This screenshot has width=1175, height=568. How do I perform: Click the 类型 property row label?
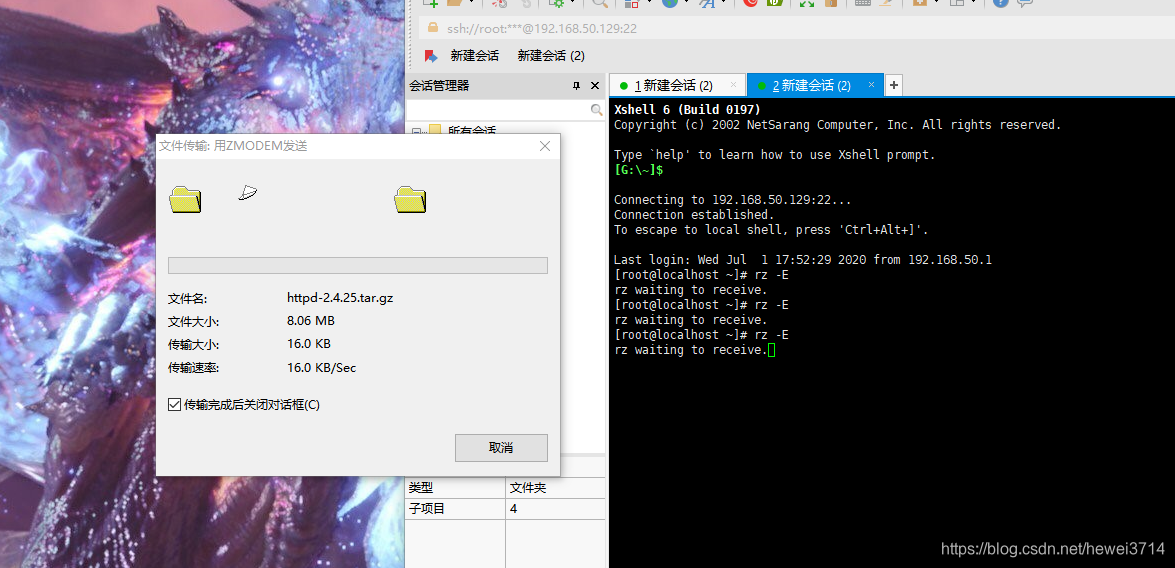tap(420, 488)
